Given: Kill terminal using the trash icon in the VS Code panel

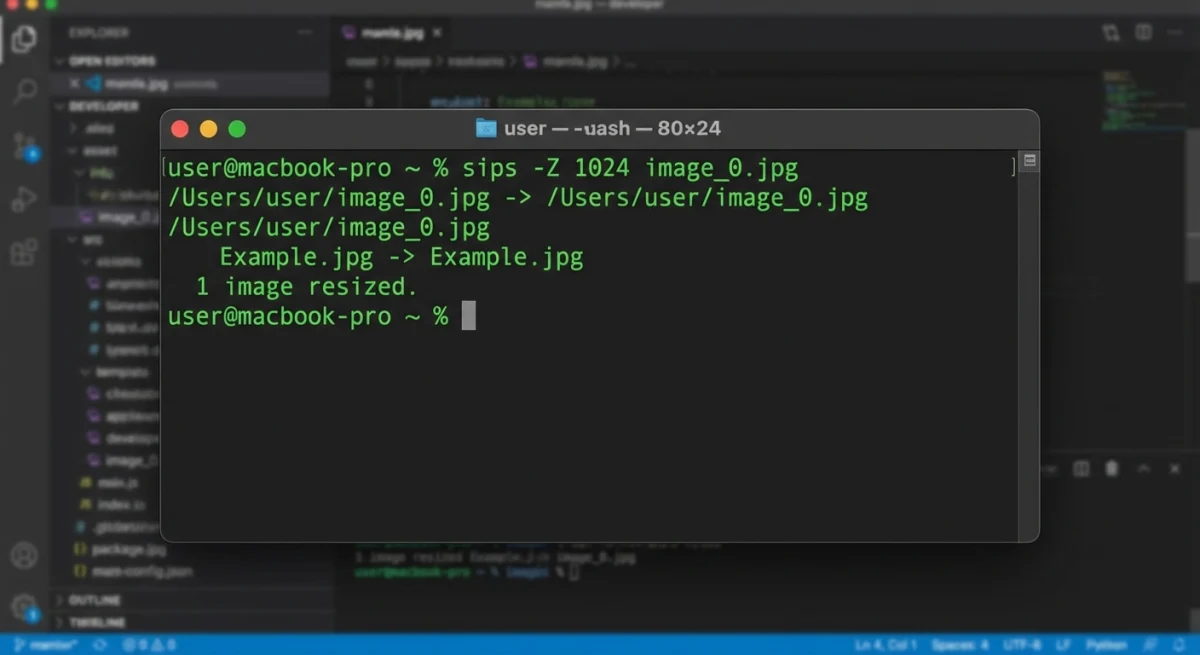Looking at the screenshot, I should (1111, 469).
